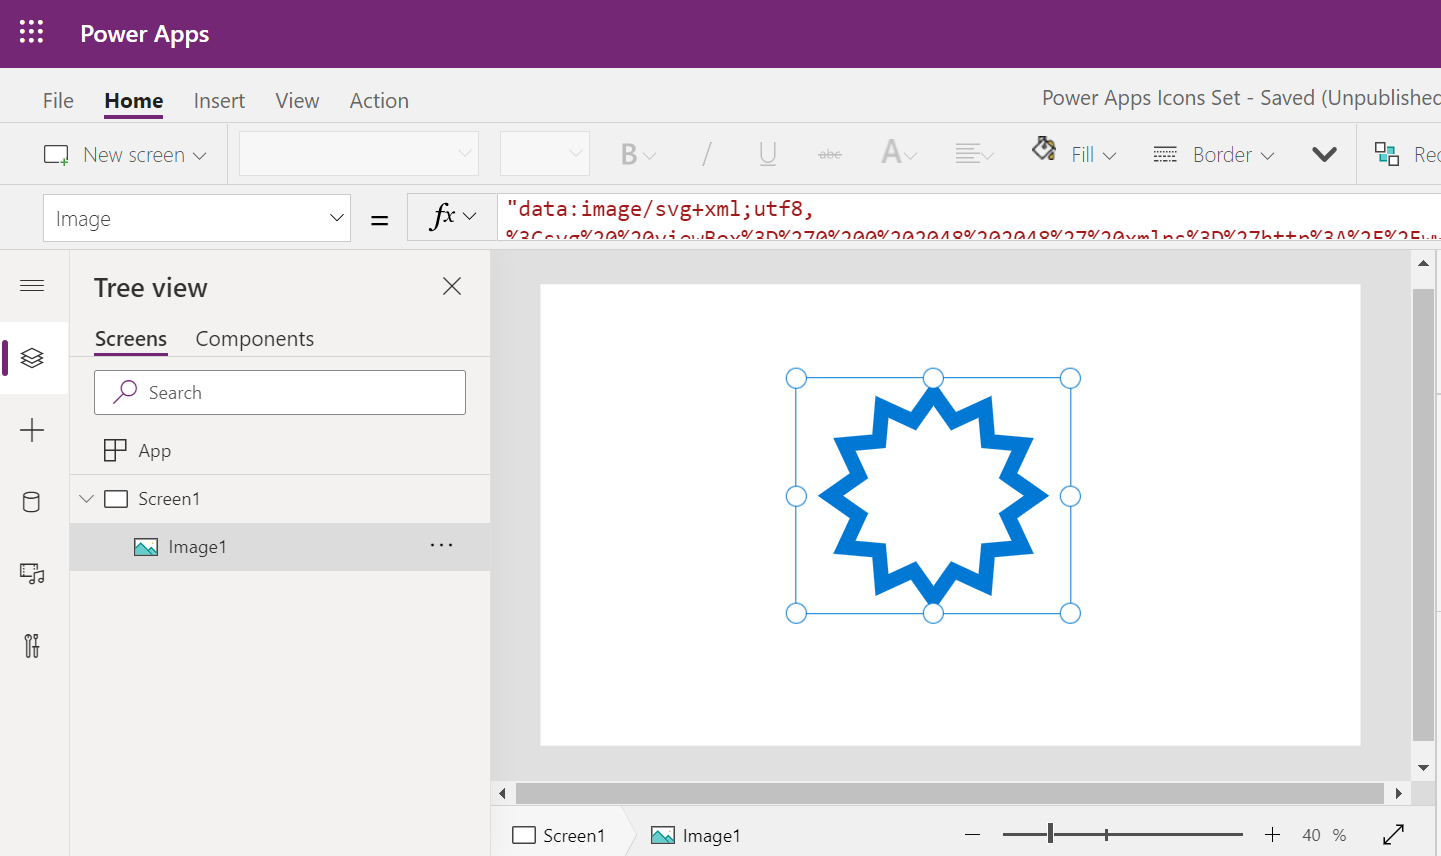This screenshot has width=1441, height=856.
Task: Expand the hamburger menu in left rail
Action: tap(32, 286)
